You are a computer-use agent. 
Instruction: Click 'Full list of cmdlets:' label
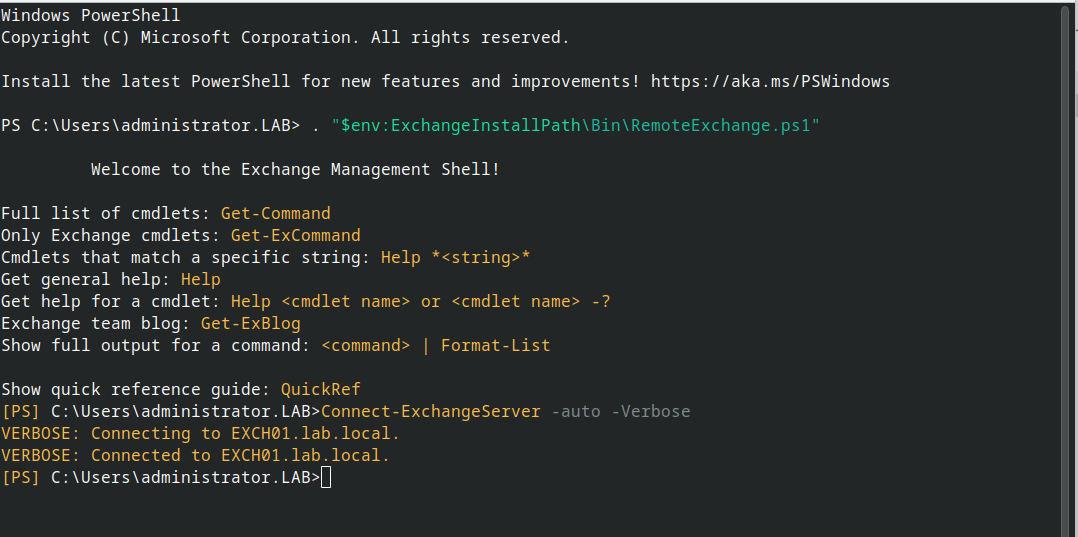(x=106, y=213)
